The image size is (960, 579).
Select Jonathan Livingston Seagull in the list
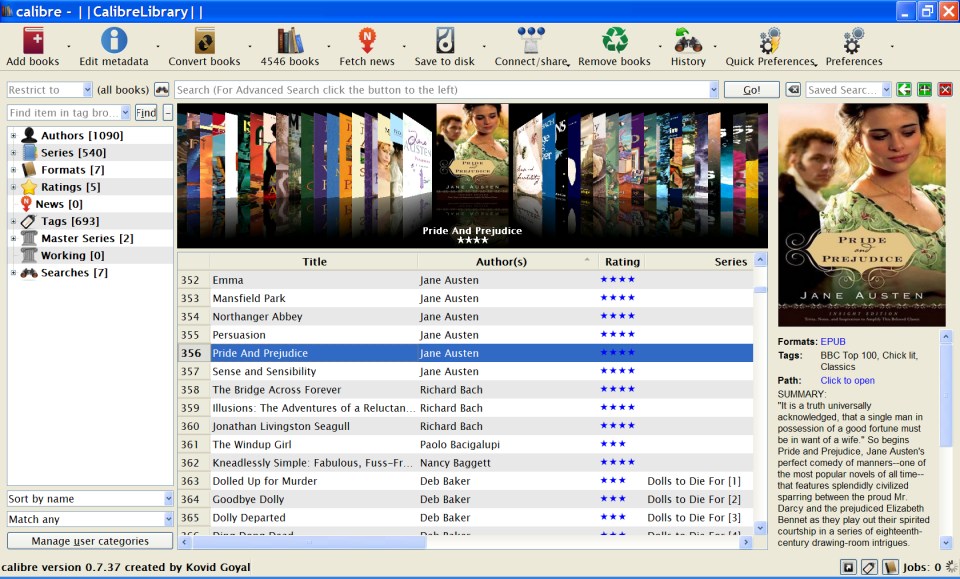(465, 426)
